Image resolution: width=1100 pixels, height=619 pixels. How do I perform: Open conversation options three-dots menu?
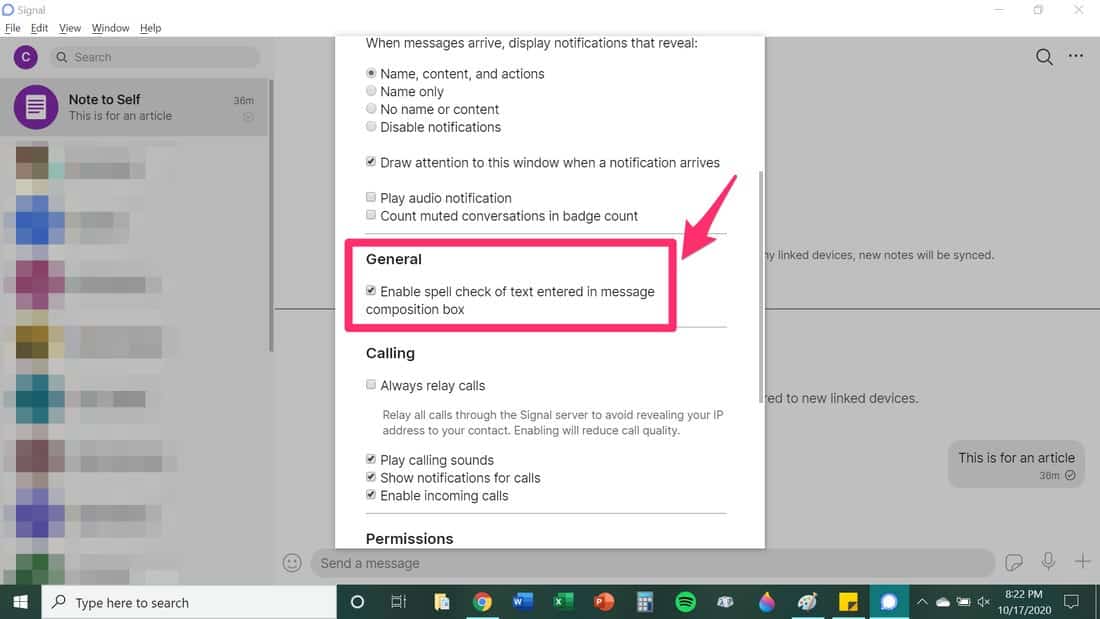[x=1075, y=56]
